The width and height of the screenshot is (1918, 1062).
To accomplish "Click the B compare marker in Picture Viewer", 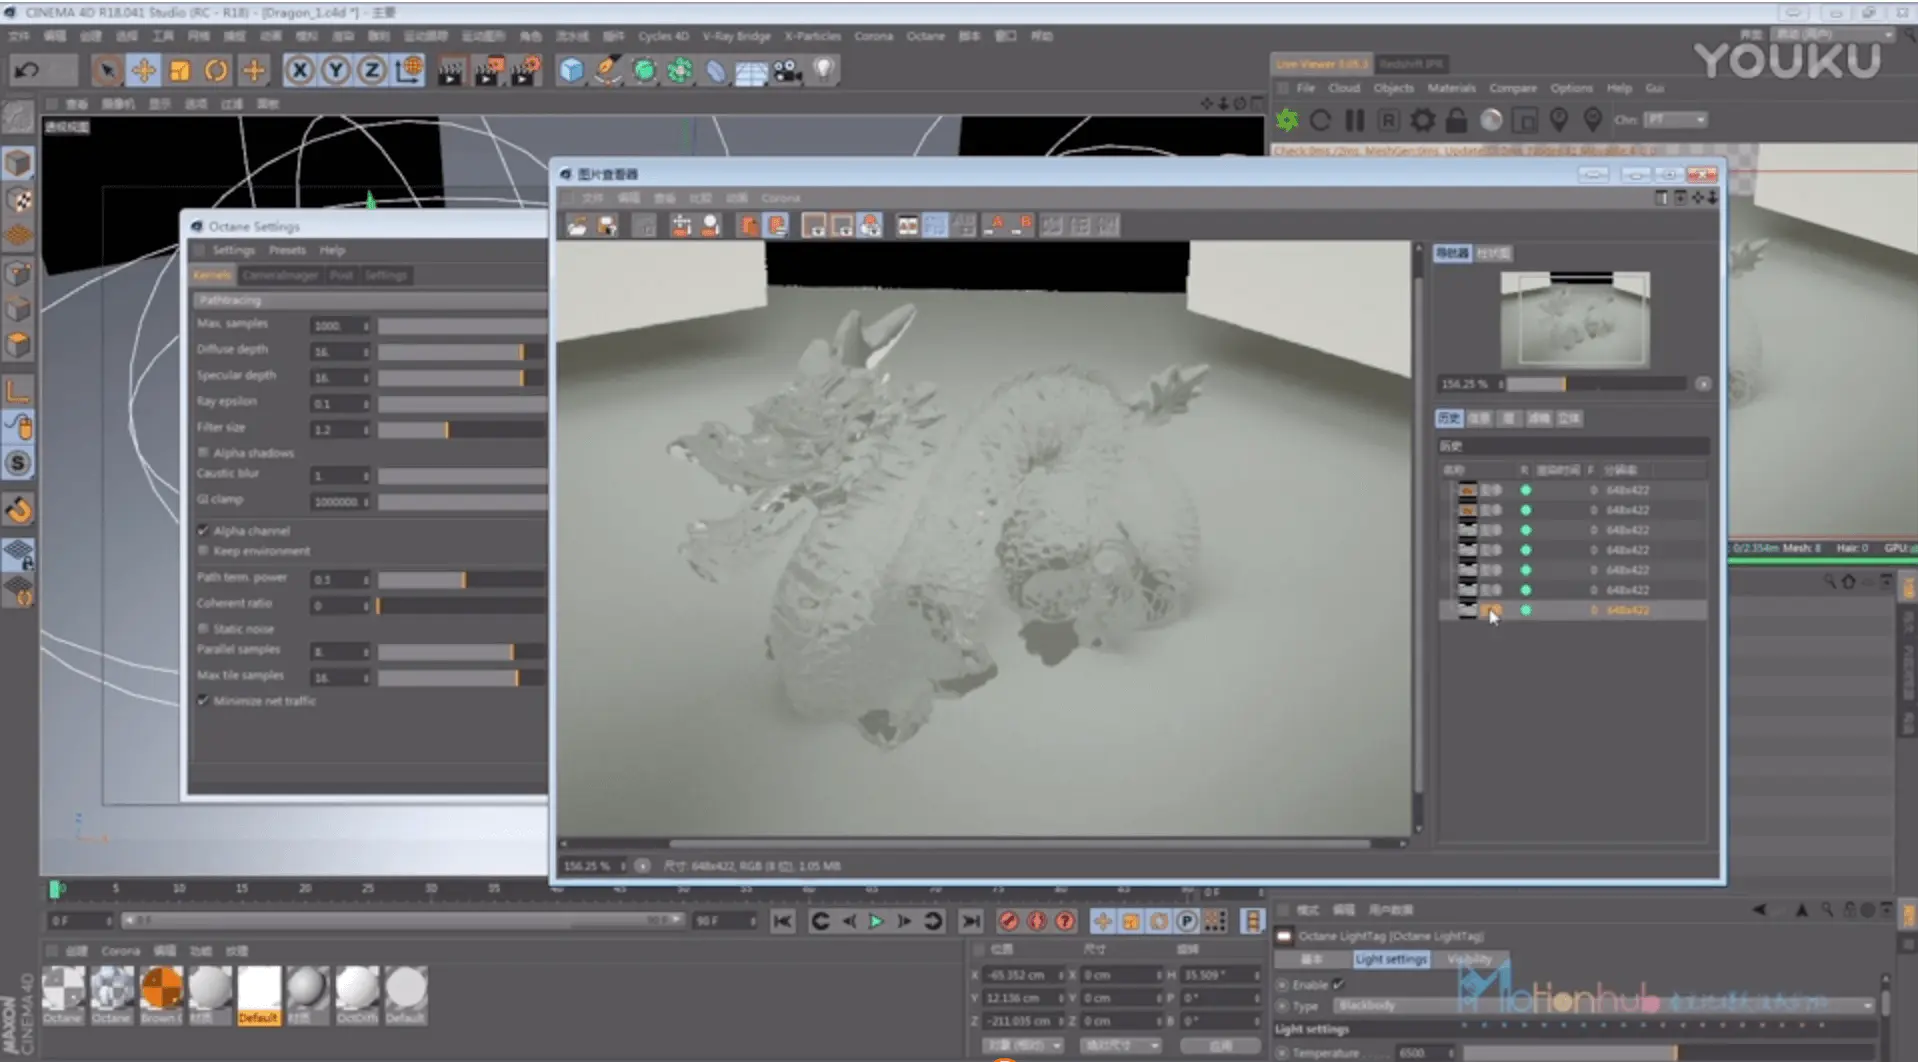I will pos(1022,226).
